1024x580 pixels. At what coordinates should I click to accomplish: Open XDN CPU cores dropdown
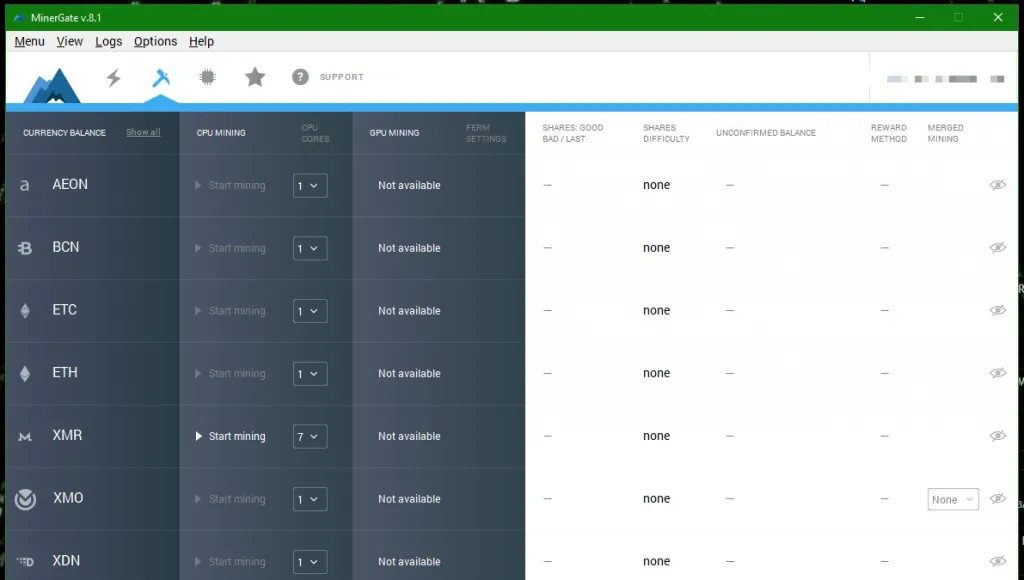(x=310, y=562)
